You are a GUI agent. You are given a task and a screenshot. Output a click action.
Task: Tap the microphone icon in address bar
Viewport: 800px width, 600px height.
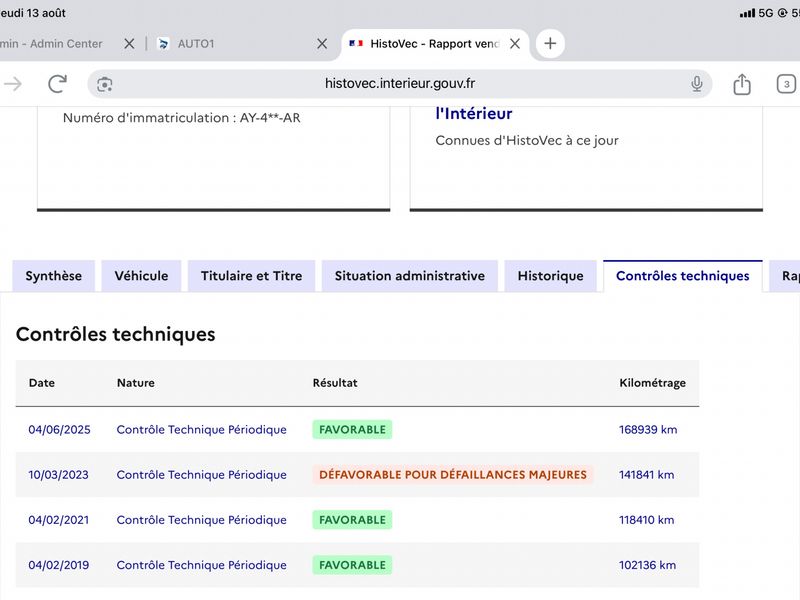696,84
